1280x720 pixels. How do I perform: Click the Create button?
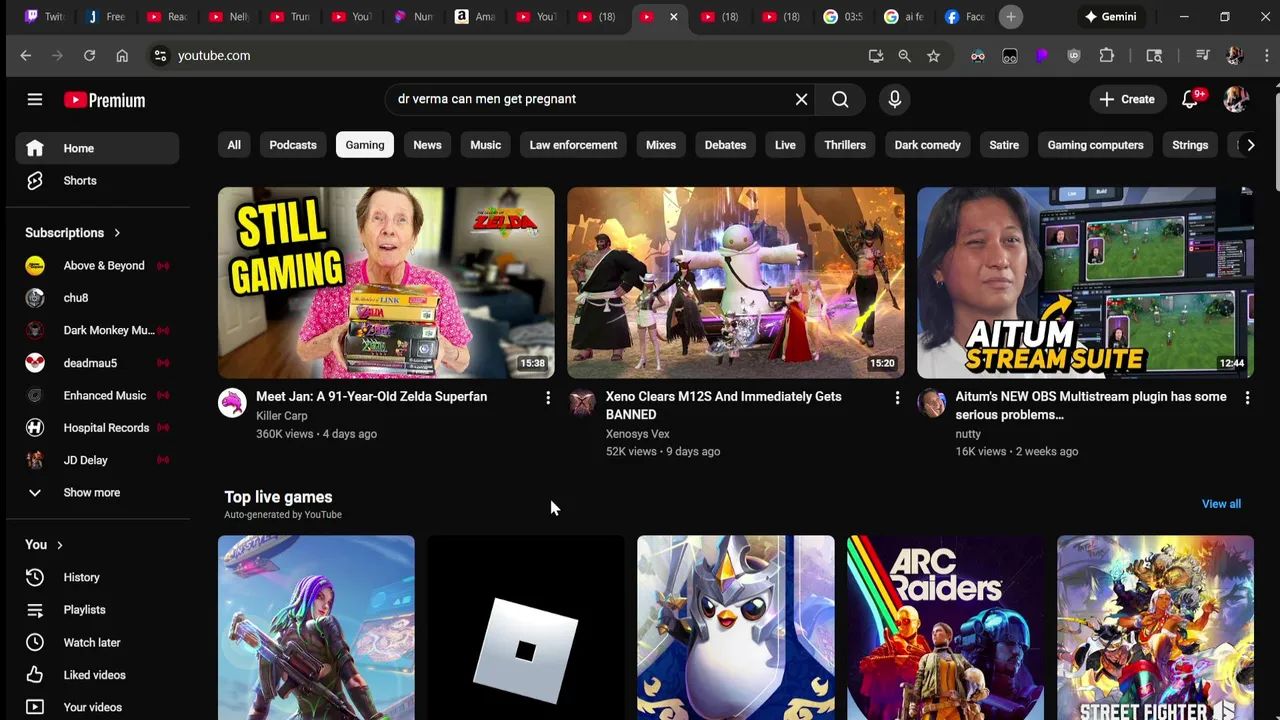click(x=1127, y=99)
